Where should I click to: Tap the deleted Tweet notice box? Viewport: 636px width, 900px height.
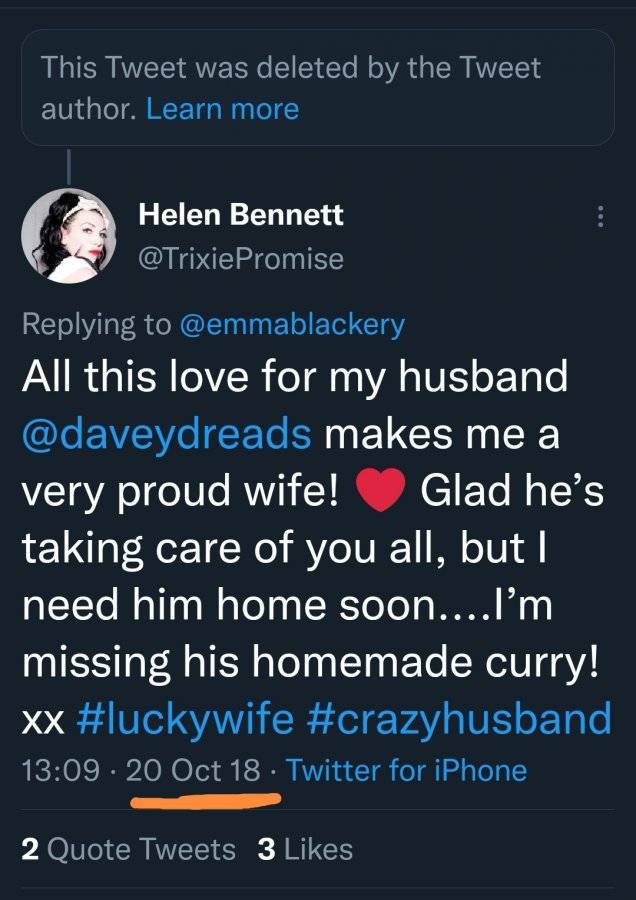(x=318, y=87)
